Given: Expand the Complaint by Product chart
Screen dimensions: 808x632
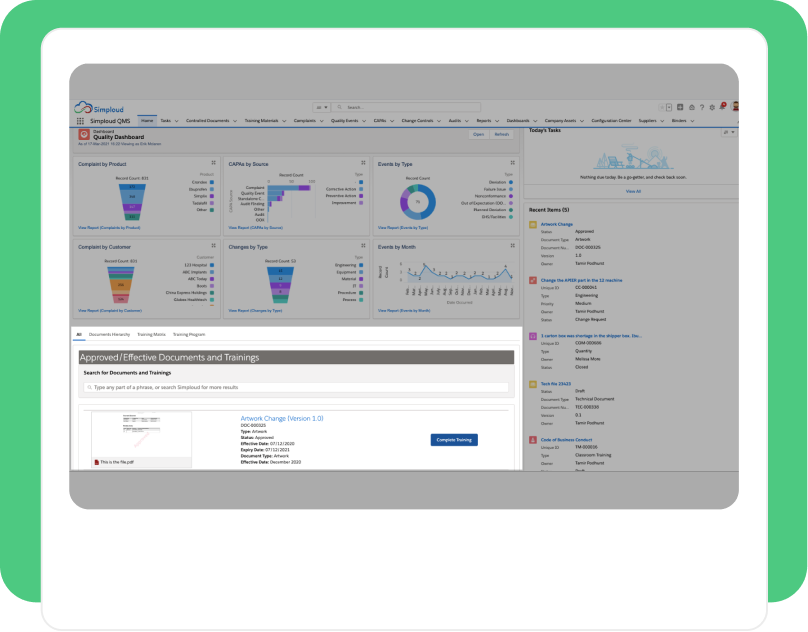Looking at the screenshot, I should (213, 162).
